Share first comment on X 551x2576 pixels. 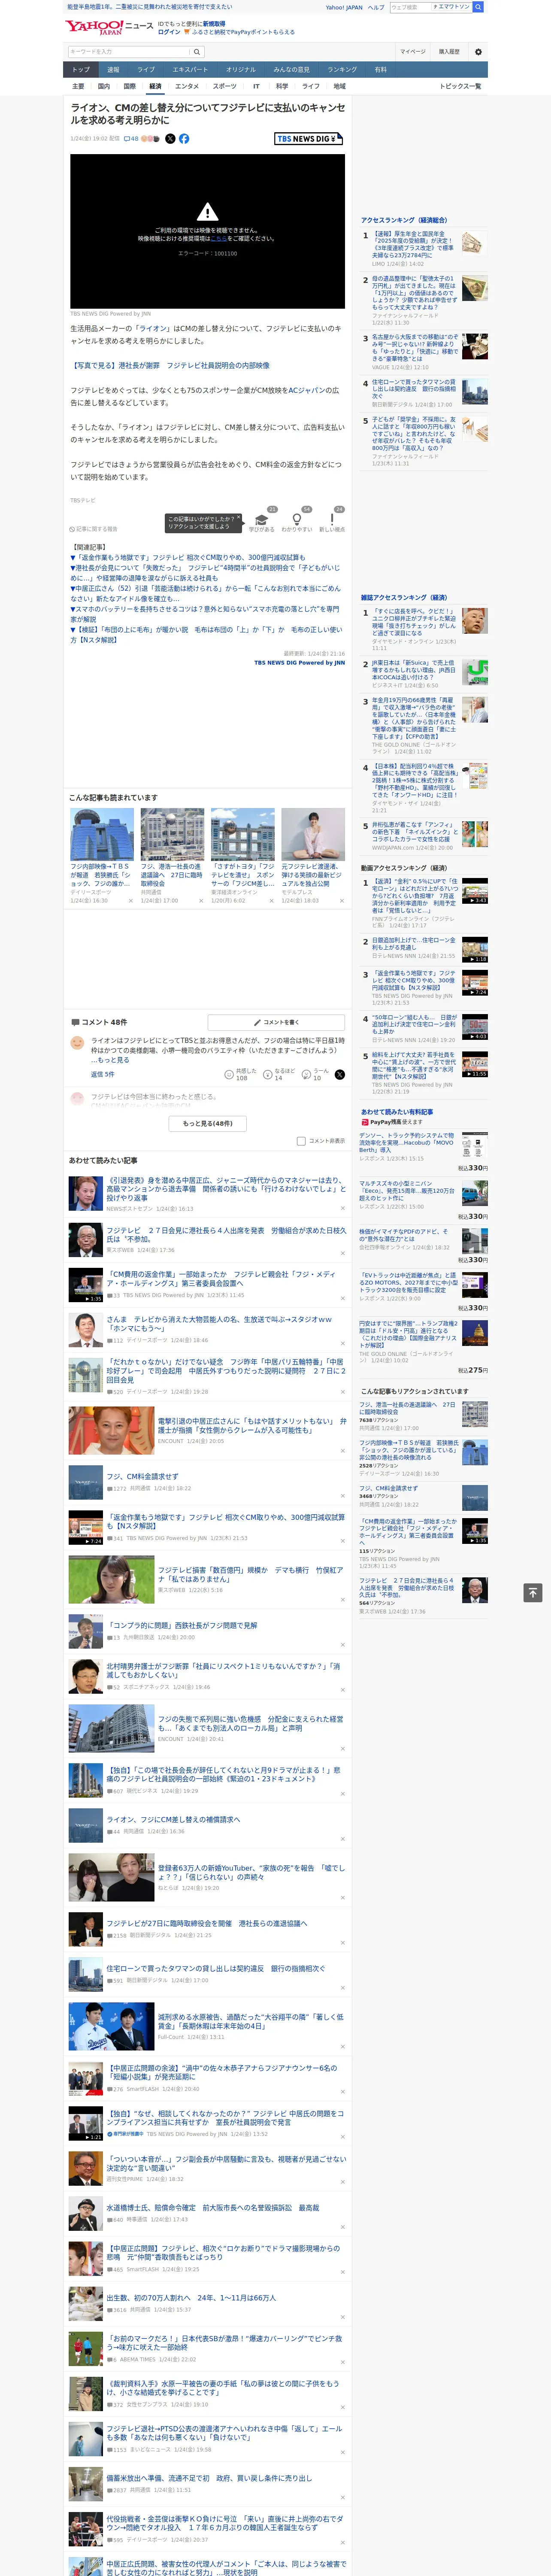[340, 1074]
